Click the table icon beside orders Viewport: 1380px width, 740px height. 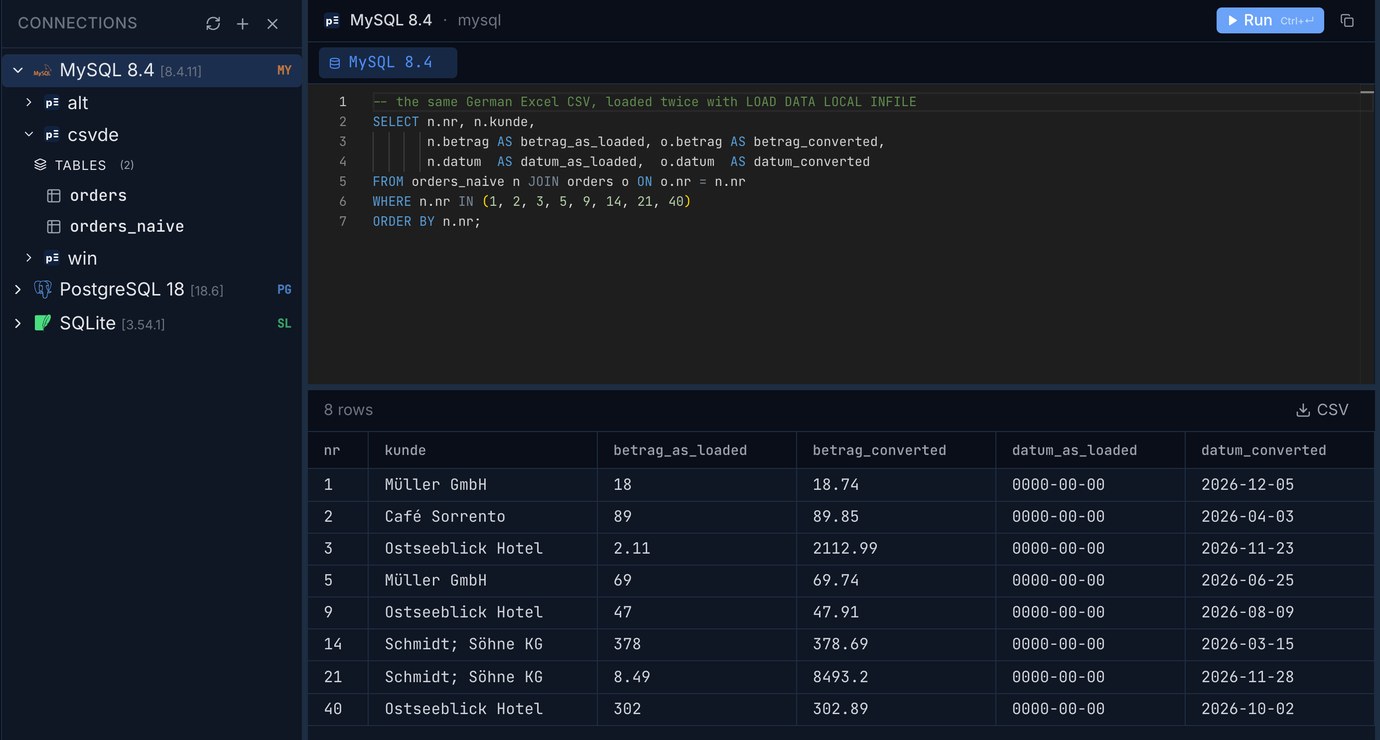(x=54, y=195)
